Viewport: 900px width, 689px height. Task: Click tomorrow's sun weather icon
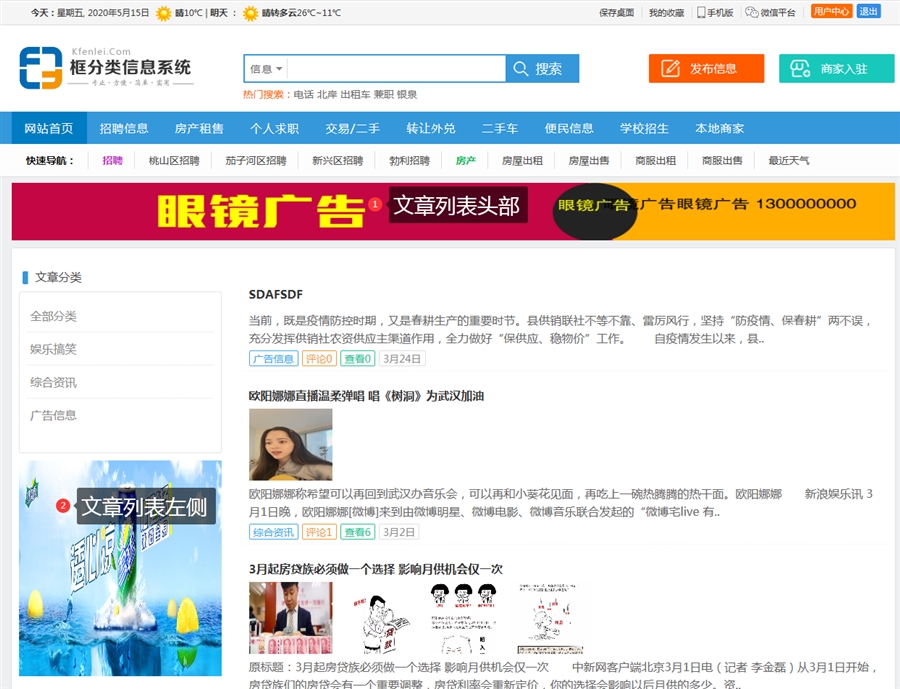pyautogui.click(x=249, y=13)
